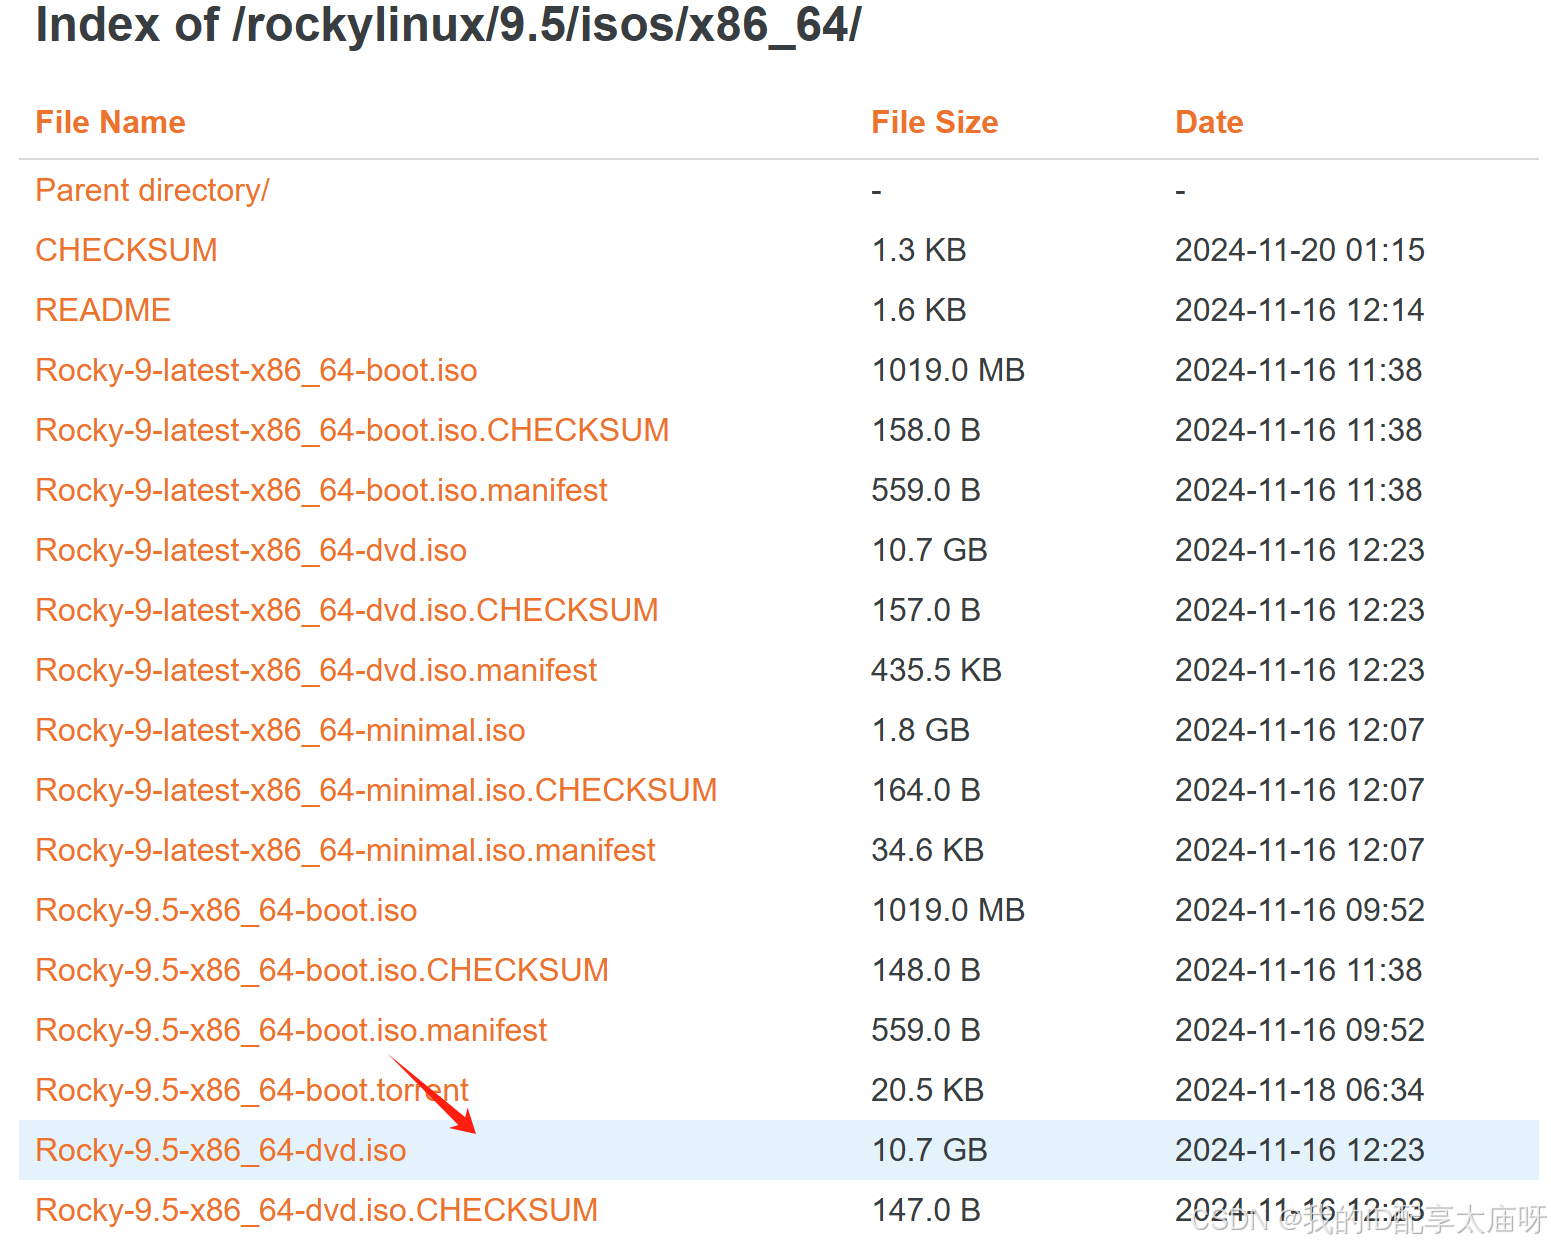Screen dimensions: 1551x1247
Task: Select the 157.0 B size cell
Action: tap(926, 610)
